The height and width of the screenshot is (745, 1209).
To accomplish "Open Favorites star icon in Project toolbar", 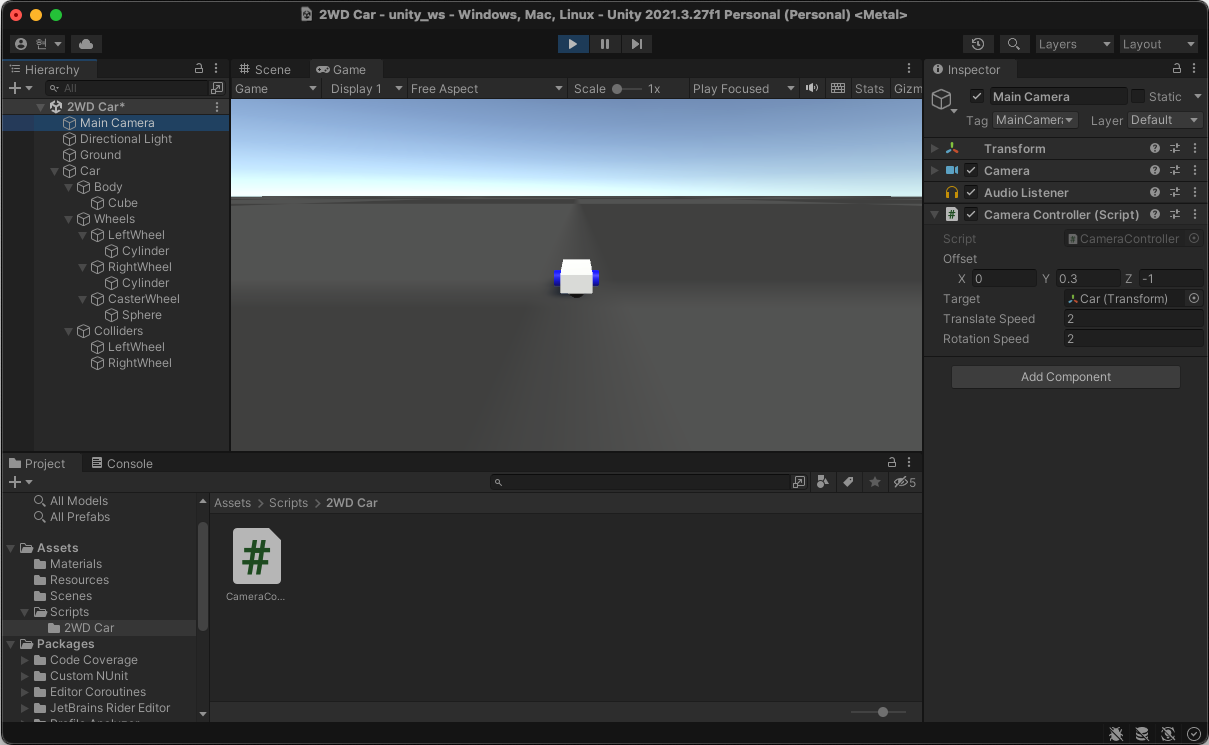I will (x=875, y=482).
